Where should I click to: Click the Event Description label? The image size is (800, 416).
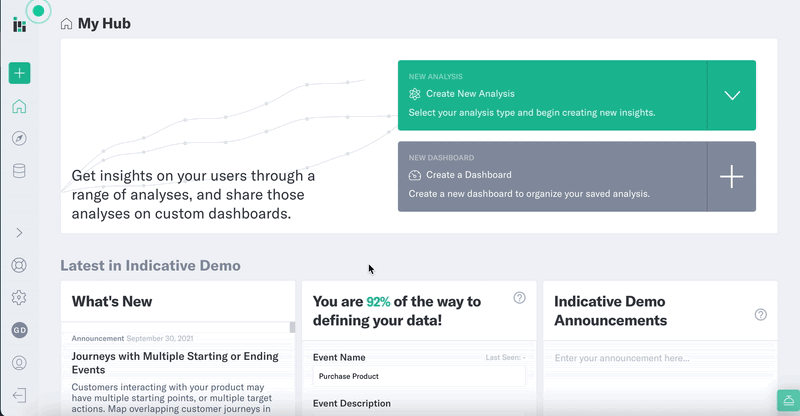[x=352, y=403]
